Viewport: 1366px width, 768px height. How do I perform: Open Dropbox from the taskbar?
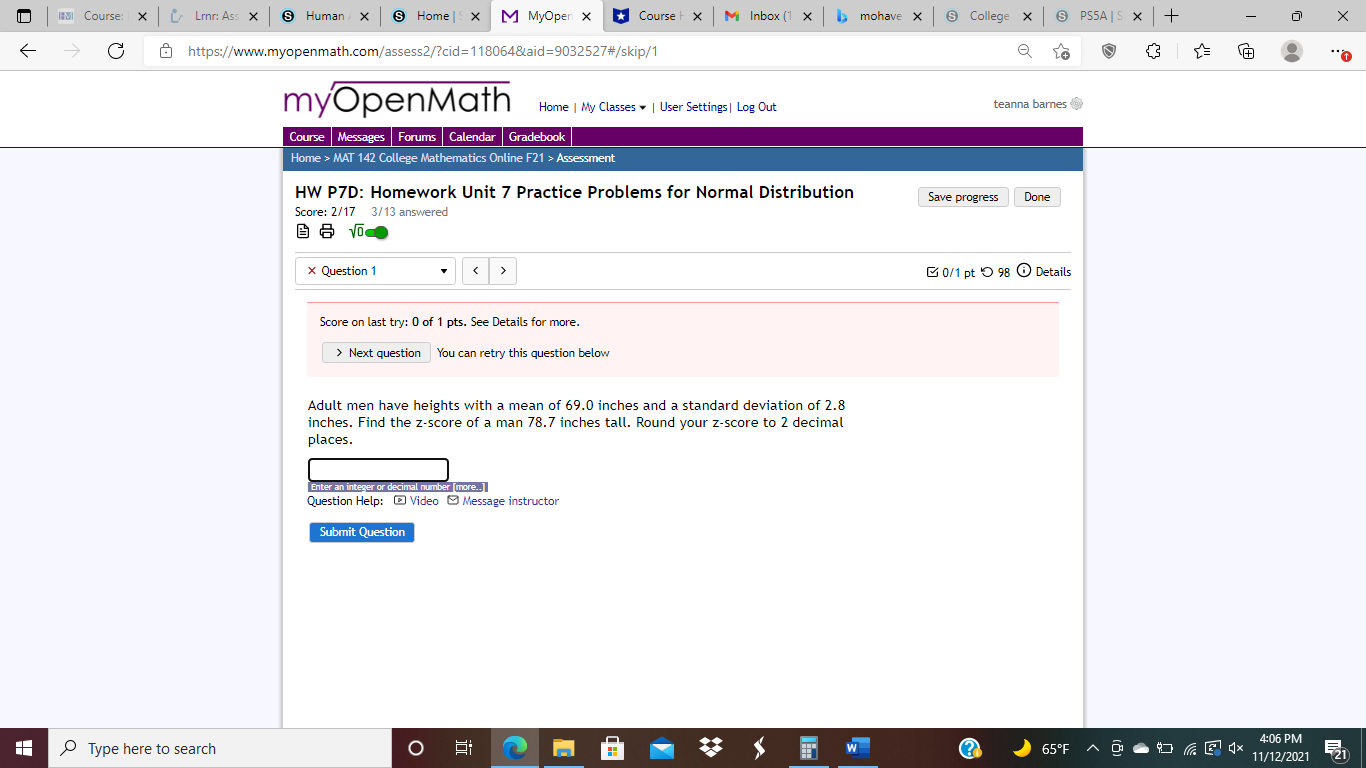711,748
